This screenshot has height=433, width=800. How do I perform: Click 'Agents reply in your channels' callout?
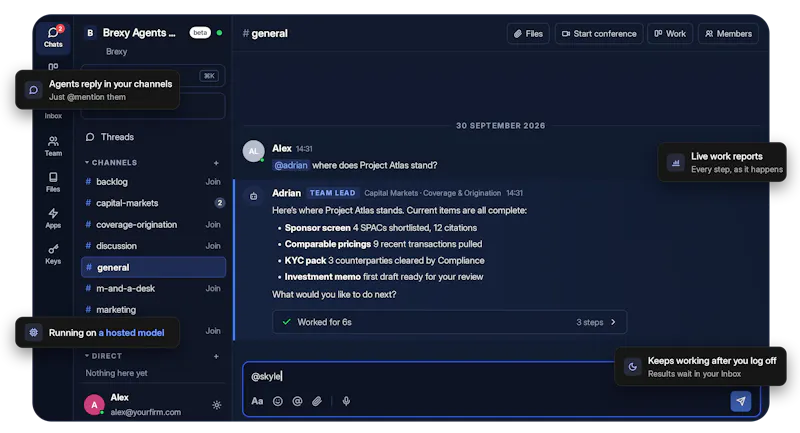(97, 90)
